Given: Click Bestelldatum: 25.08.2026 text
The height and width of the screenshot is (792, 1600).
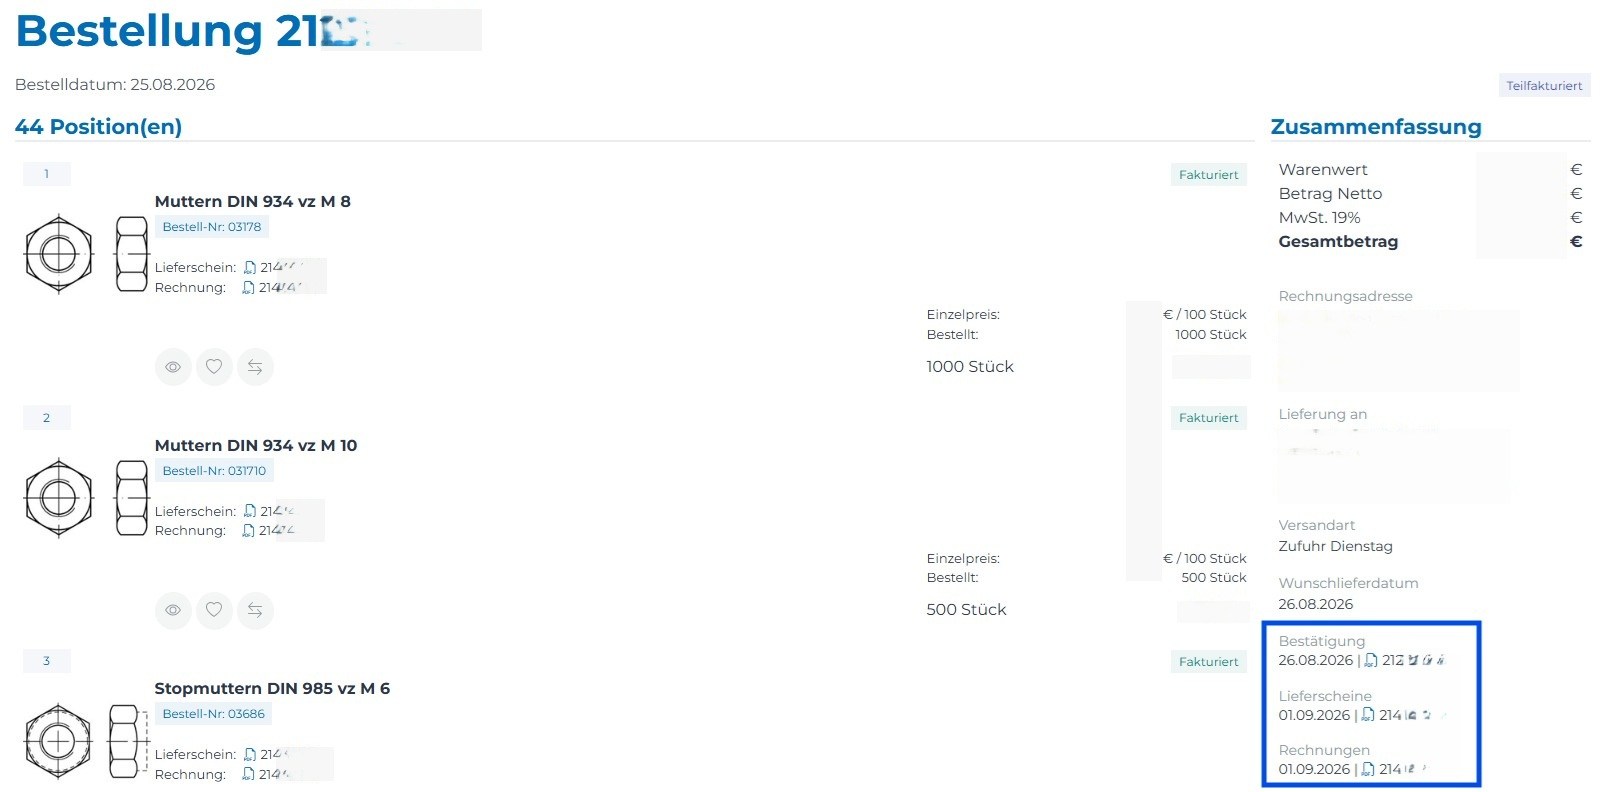Looking at the screenshot, I should tap(115, 84).
